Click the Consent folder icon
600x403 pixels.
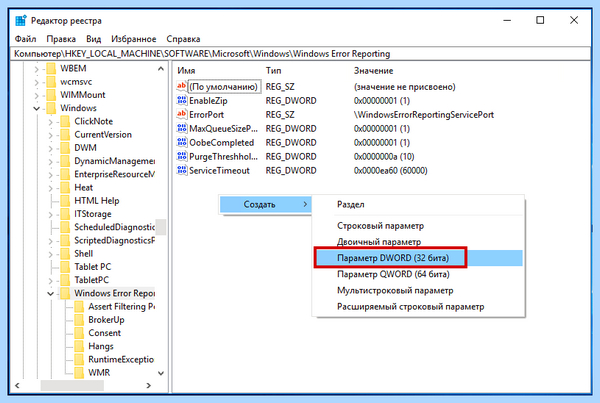pos(79,333)
